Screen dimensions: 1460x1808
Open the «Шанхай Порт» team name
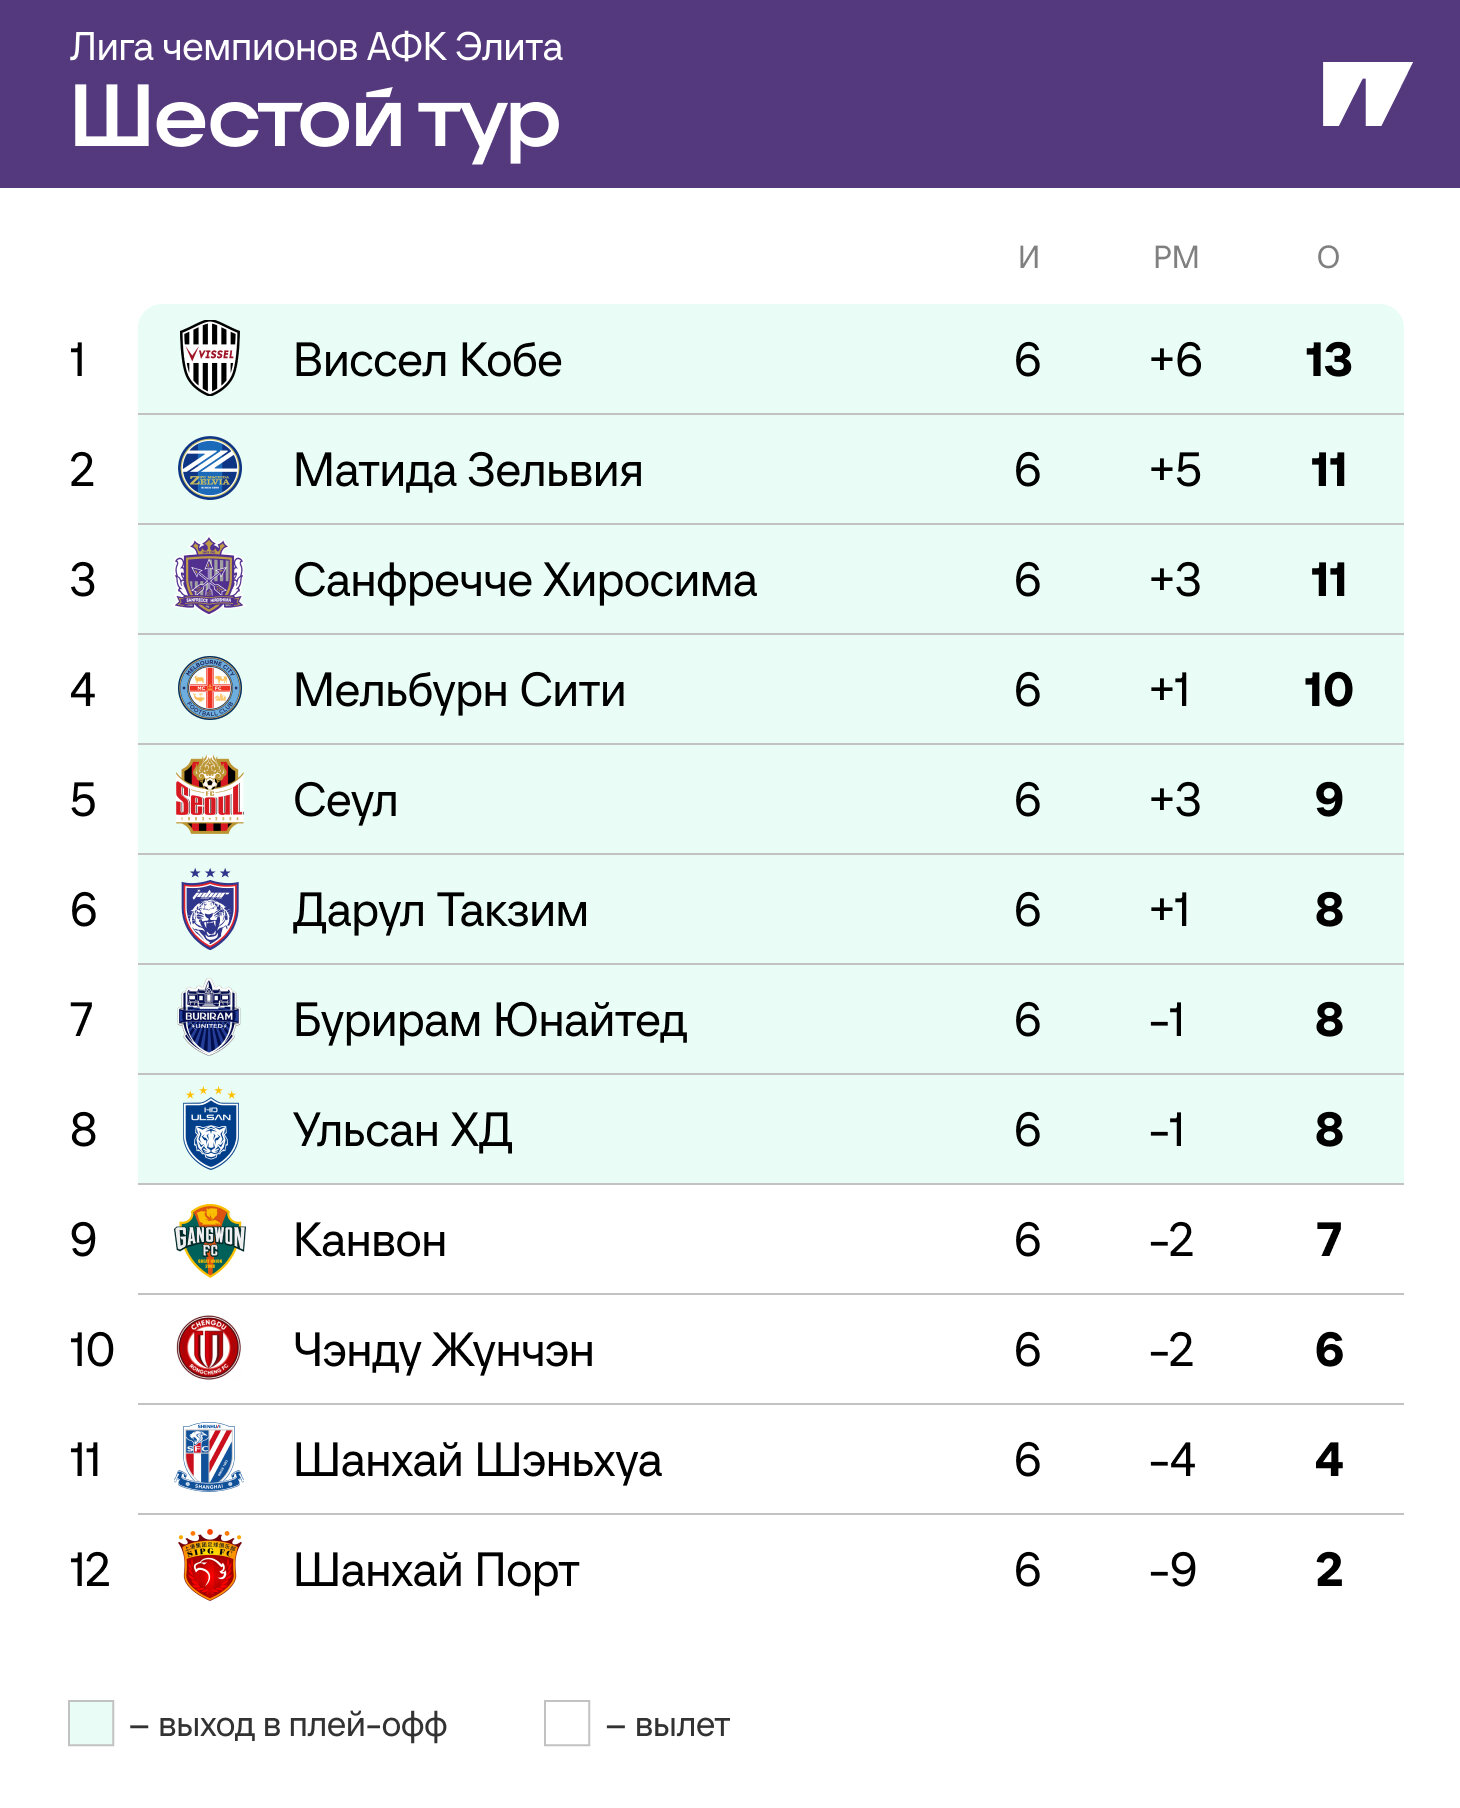coord(436,1570)
